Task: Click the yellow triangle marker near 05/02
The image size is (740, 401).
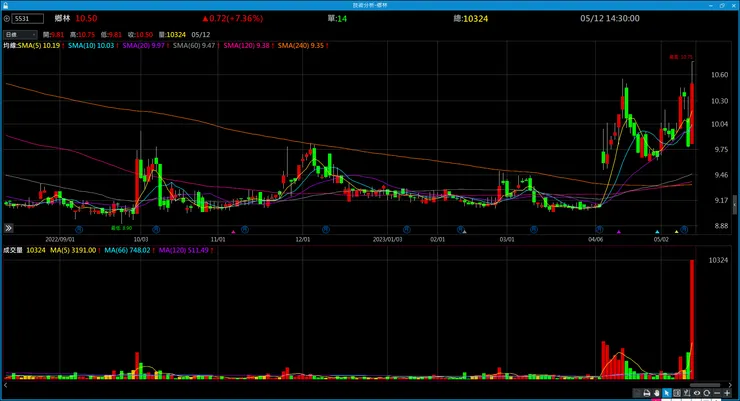Action: tap(676, 232)
